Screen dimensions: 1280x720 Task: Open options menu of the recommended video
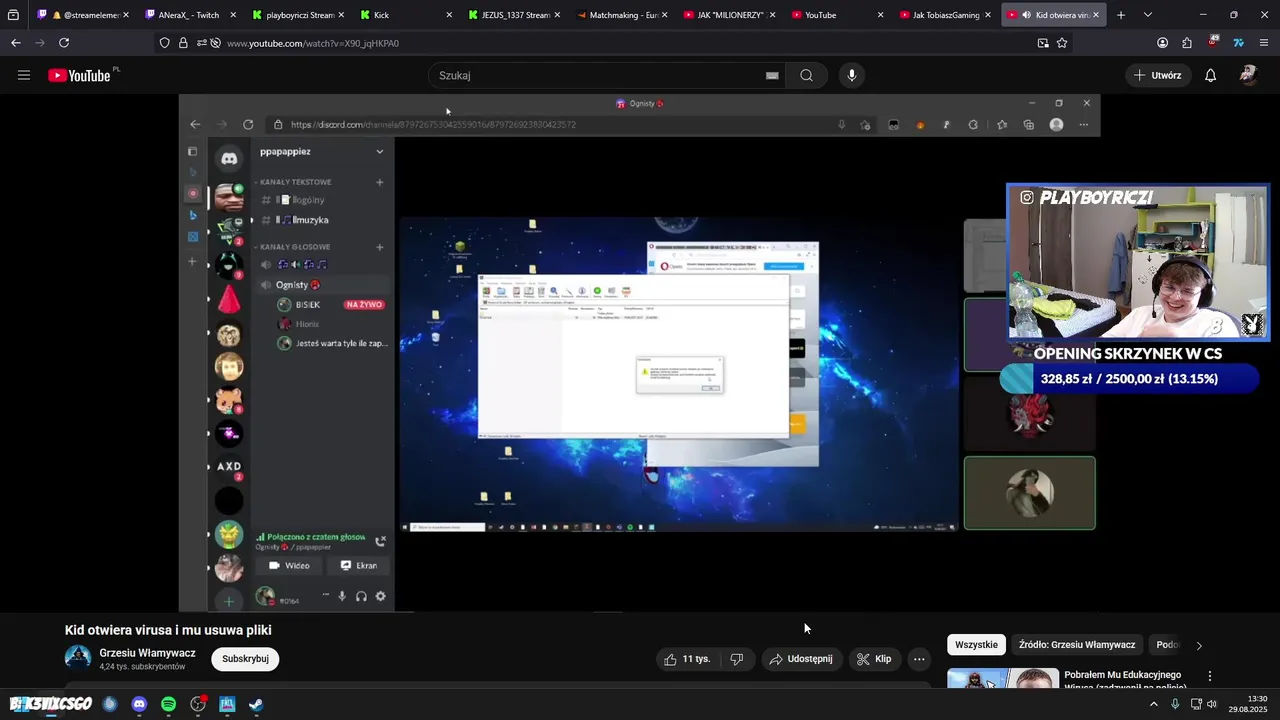[x=1210, y=676]
